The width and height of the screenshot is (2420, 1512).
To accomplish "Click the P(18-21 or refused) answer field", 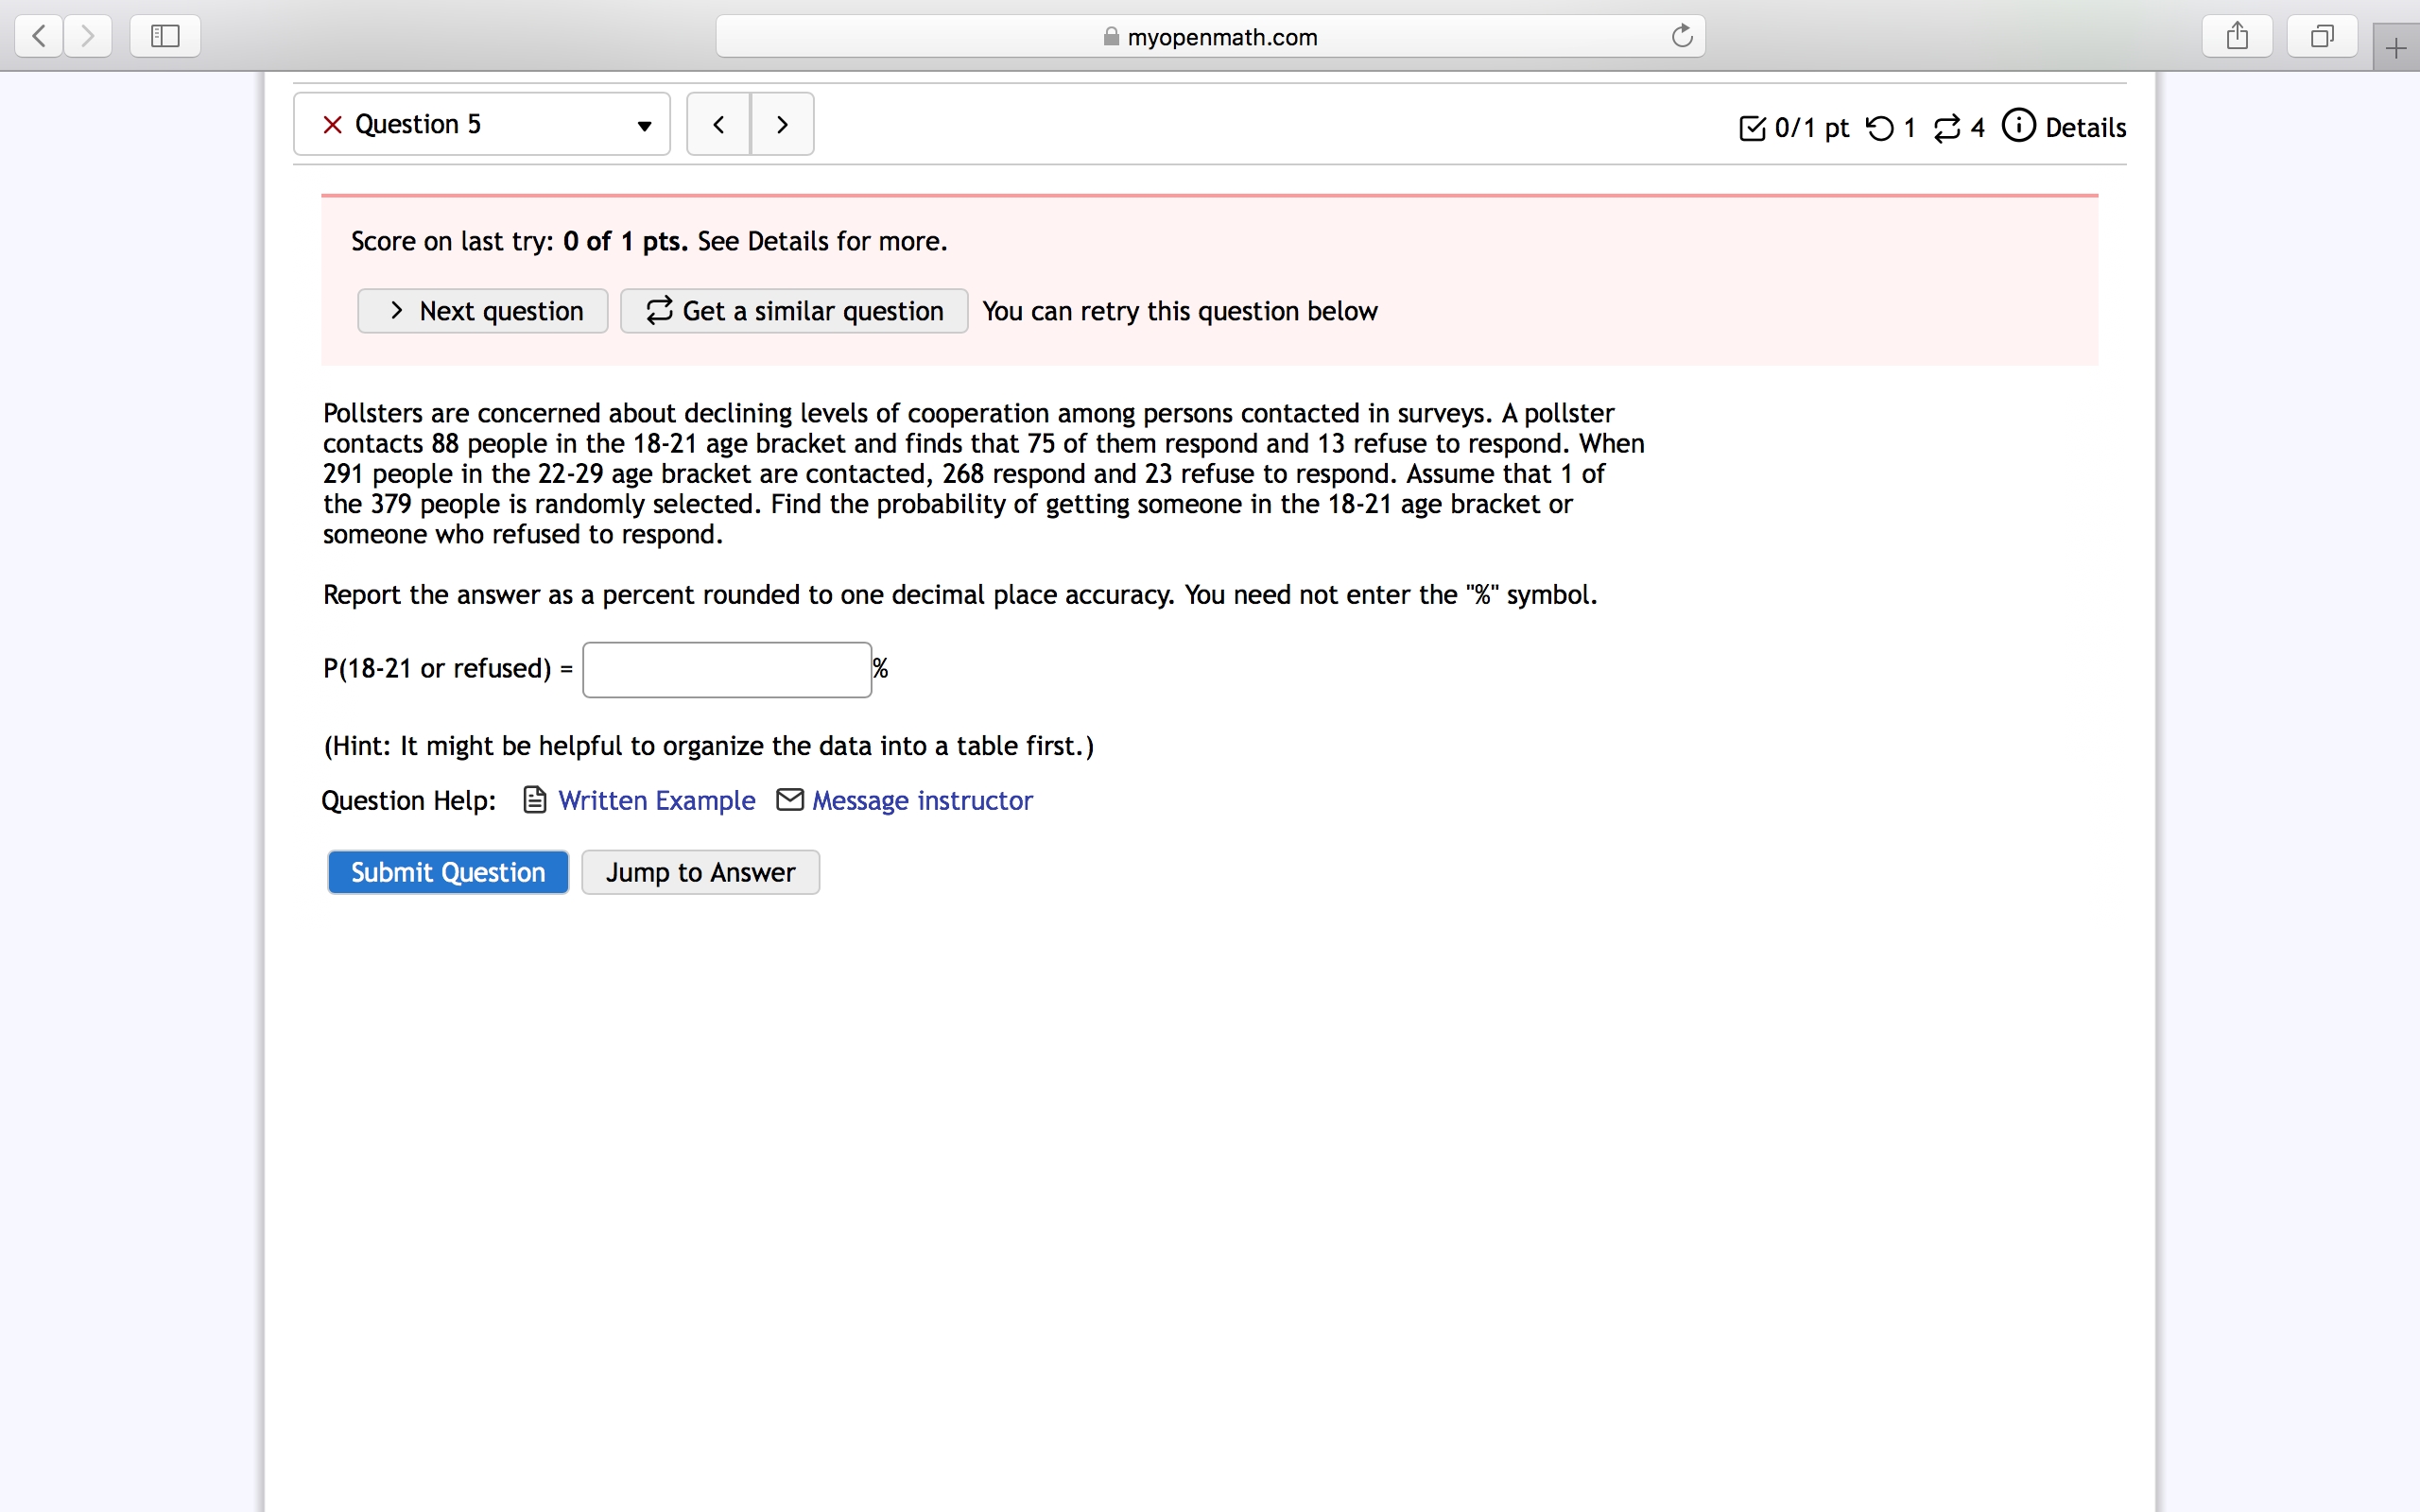I will click(727, 669).
